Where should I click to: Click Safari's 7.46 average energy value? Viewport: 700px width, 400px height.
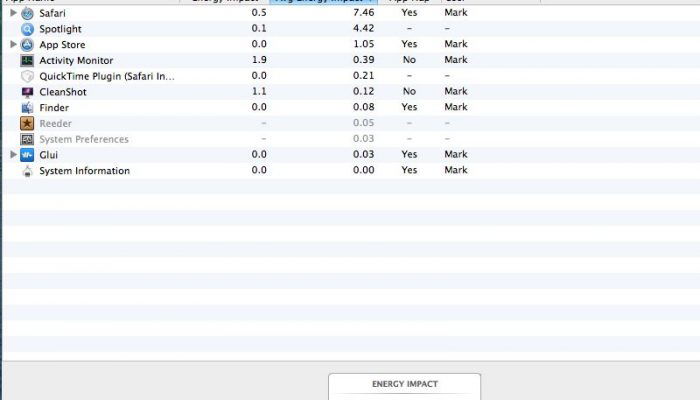pos(363,12)
